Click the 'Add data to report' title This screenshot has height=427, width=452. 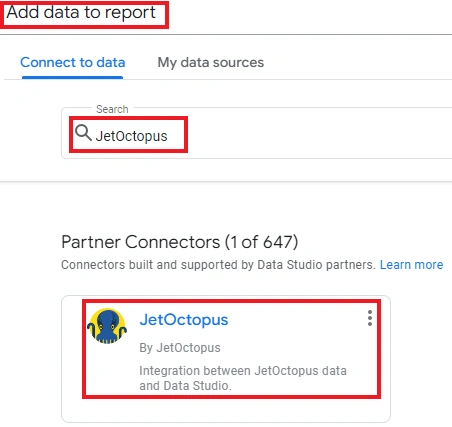[x=81, y=13]
